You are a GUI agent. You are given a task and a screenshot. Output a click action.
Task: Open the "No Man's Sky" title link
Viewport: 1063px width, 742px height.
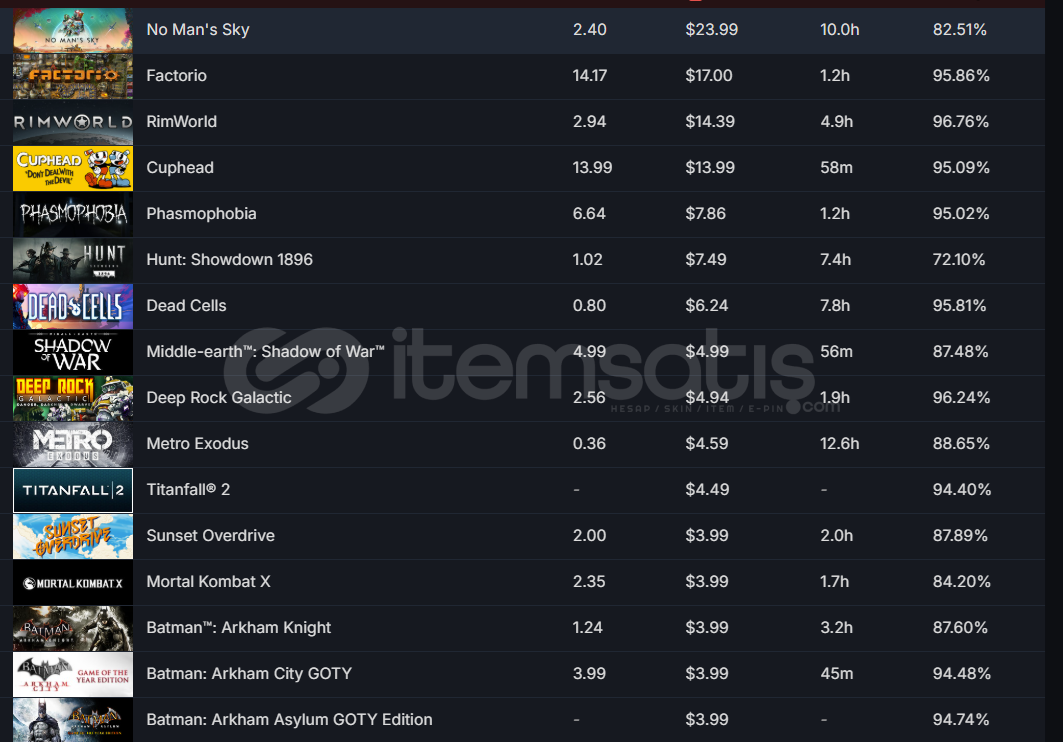198,30
